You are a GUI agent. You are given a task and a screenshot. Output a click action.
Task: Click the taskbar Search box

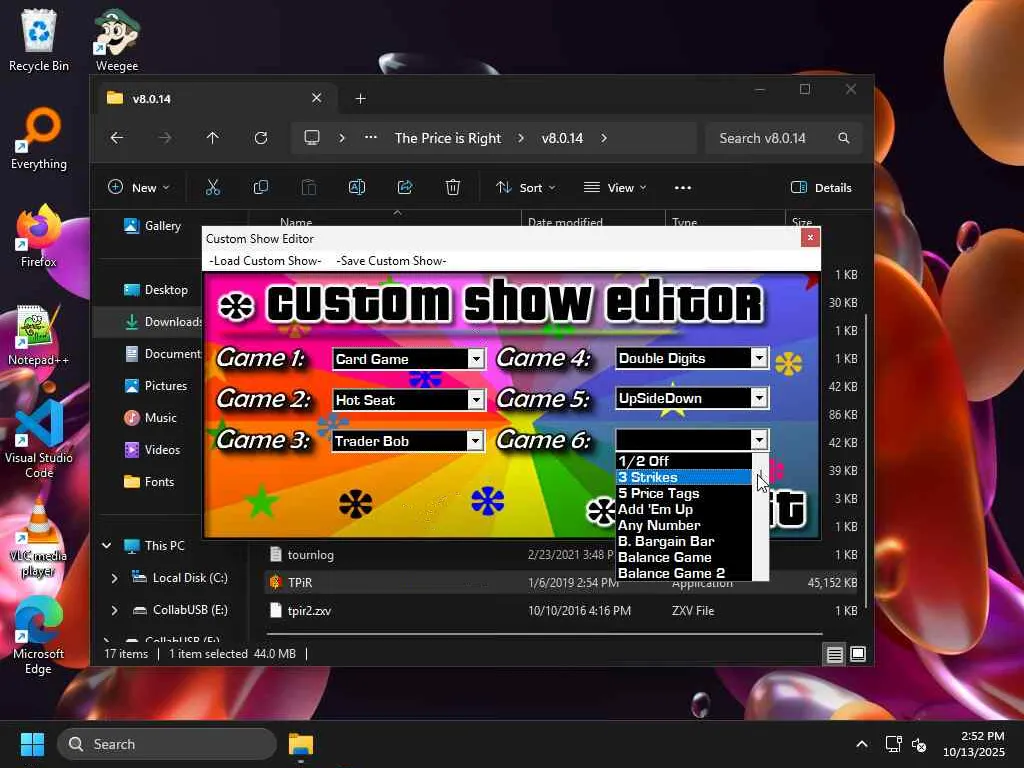167,744
